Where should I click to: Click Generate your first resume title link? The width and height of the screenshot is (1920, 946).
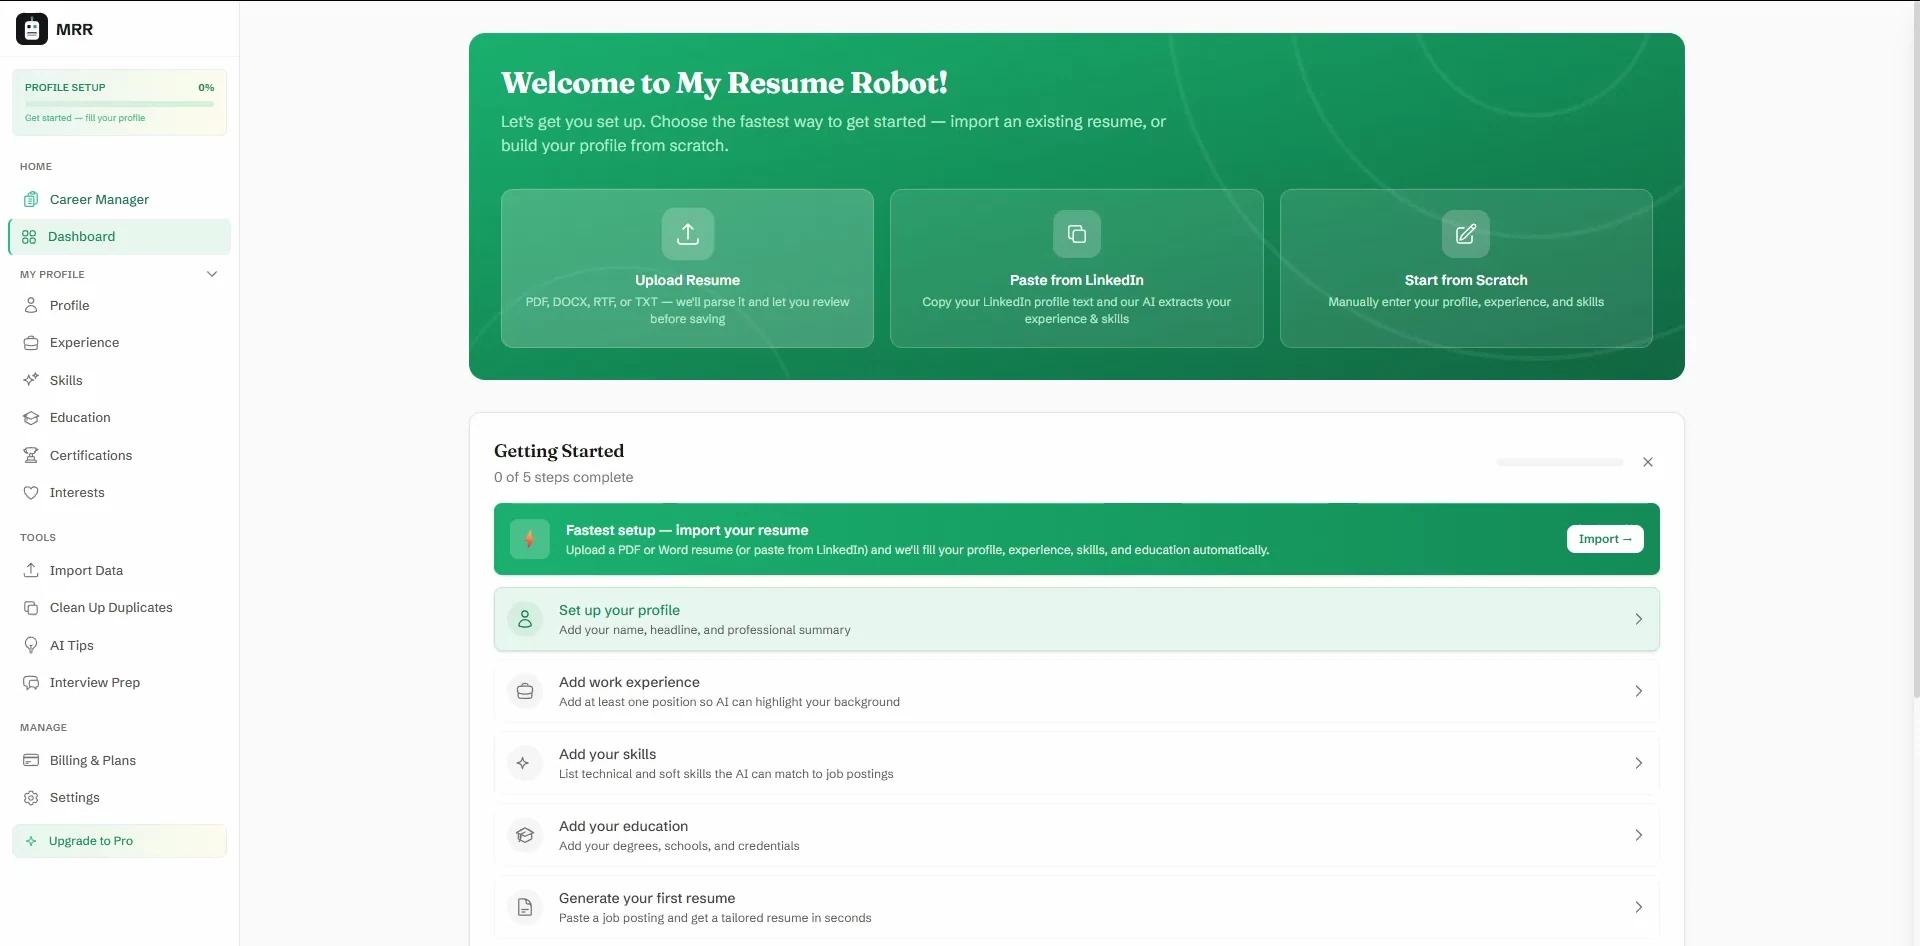pyautogui.click(x=647, y=898)
